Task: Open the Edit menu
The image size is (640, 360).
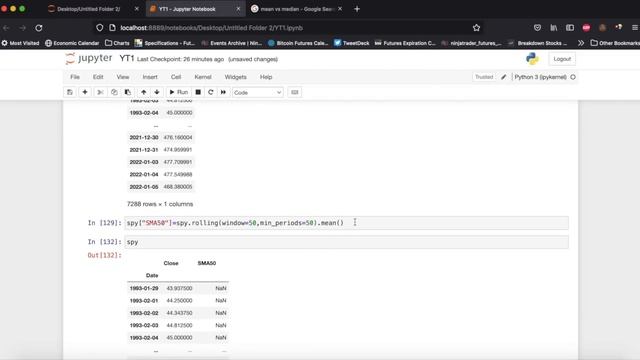Action: pos(98,77)
